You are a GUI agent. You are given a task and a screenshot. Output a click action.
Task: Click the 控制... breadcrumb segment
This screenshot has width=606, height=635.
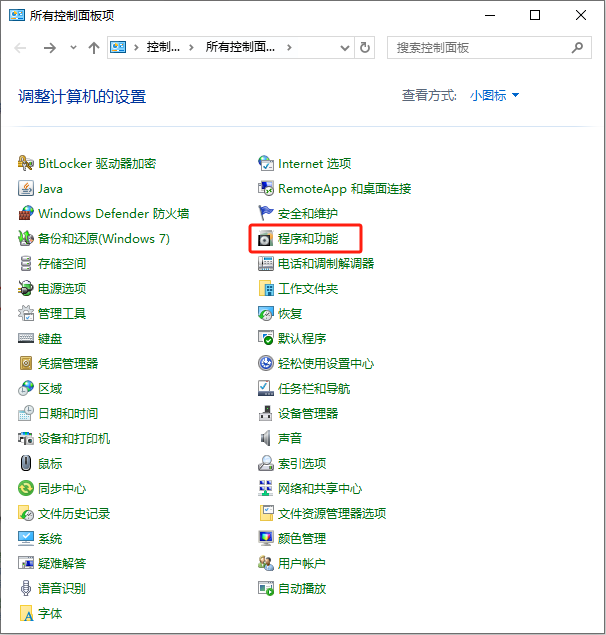pos(163,47)
